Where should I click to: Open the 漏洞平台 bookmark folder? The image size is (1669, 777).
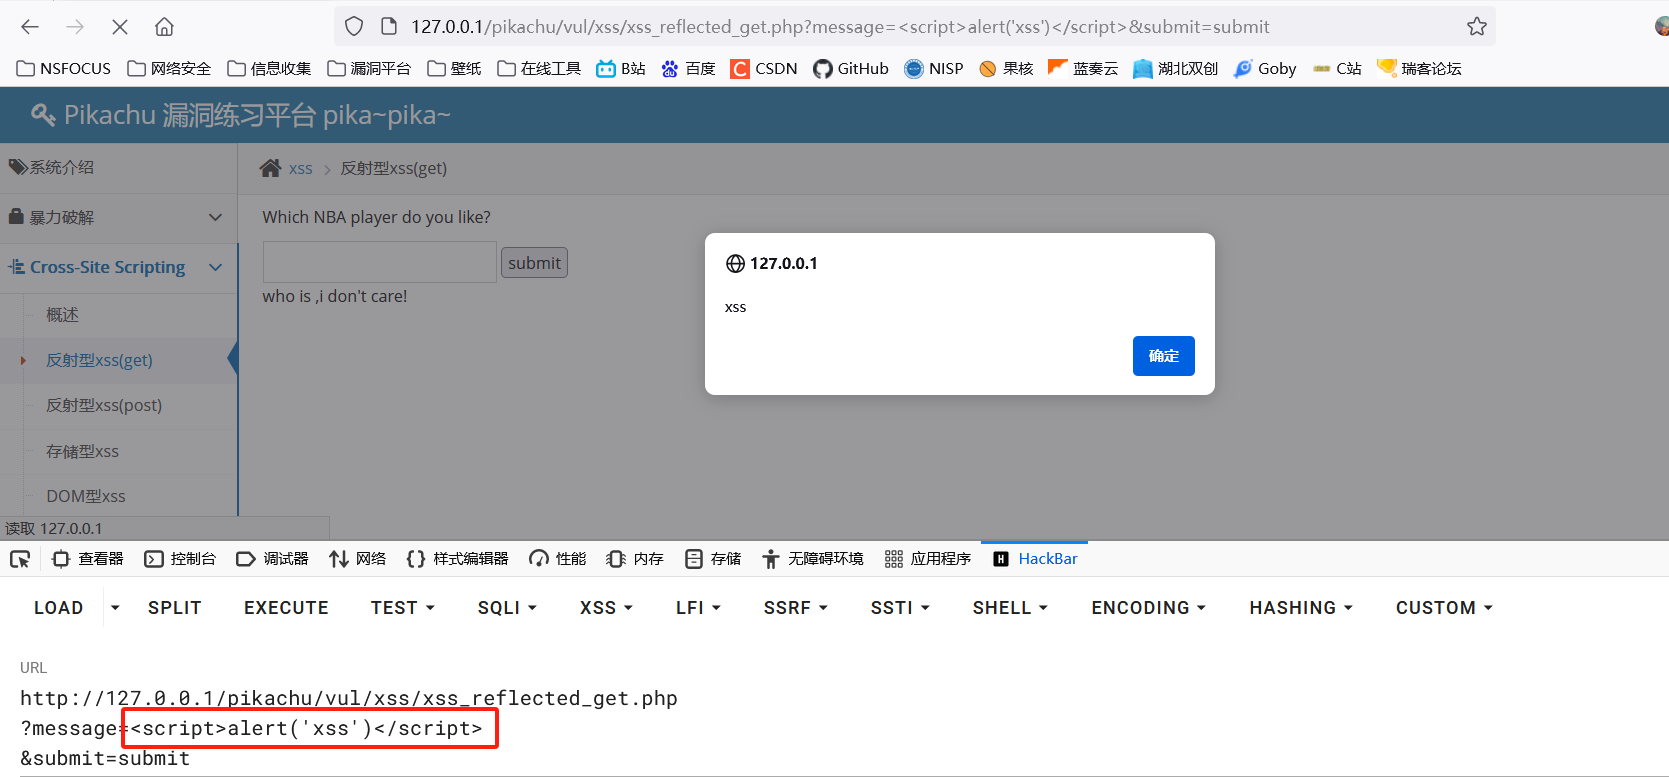(x=369, y=68)
